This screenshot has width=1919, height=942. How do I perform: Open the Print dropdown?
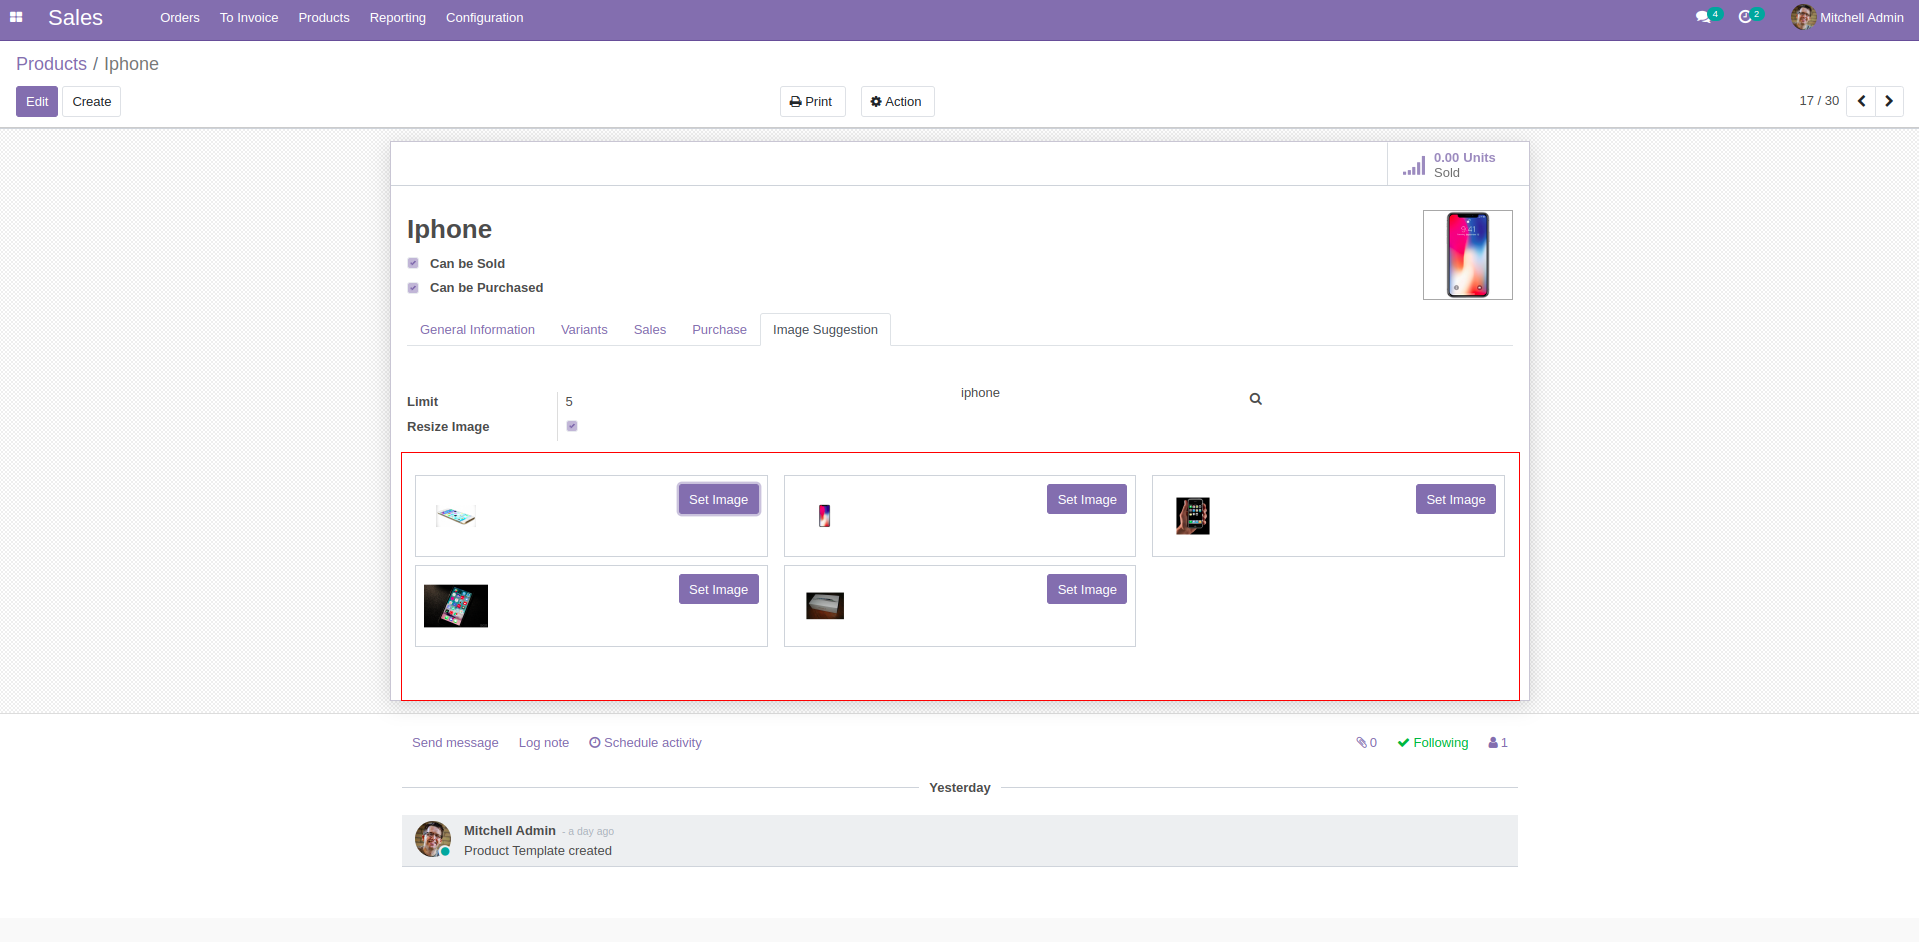812,102
